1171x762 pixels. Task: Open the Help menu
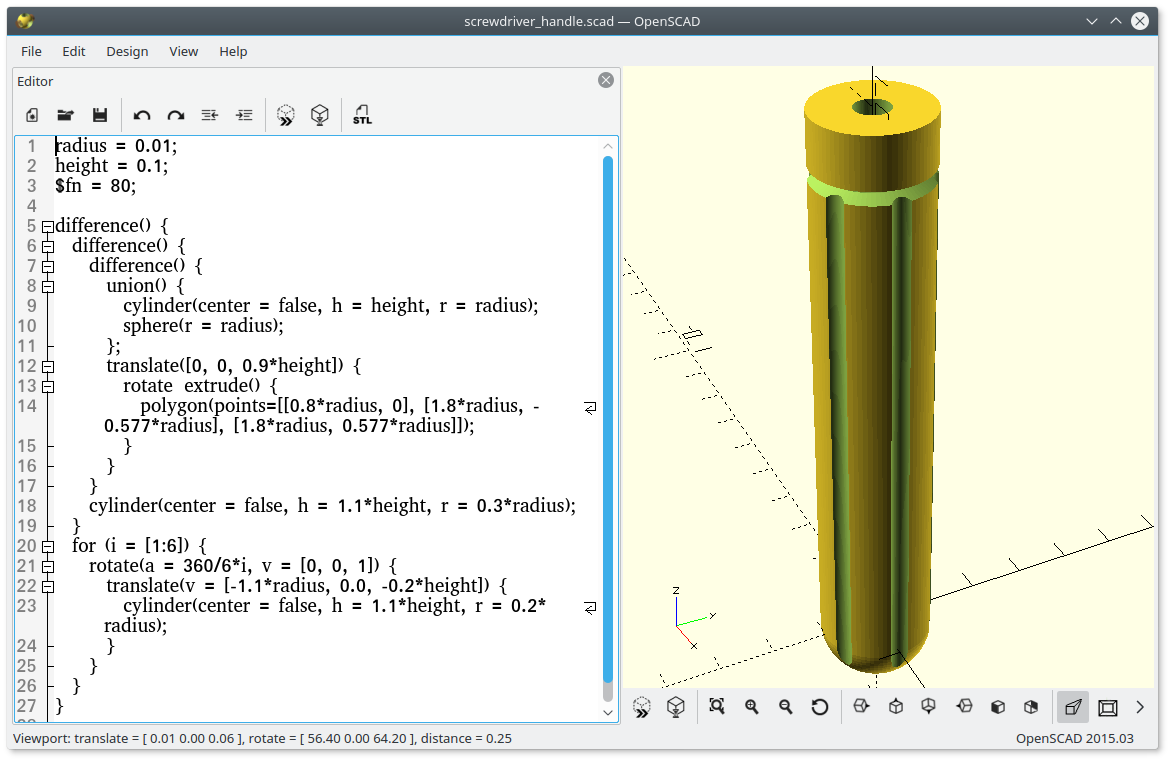click(233, 52)
